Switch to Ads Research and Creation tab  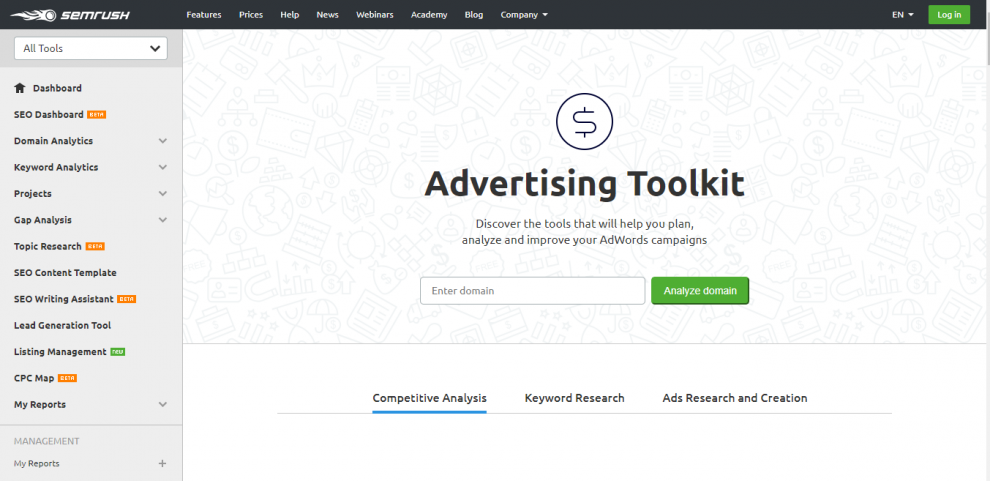click(734, 398)
